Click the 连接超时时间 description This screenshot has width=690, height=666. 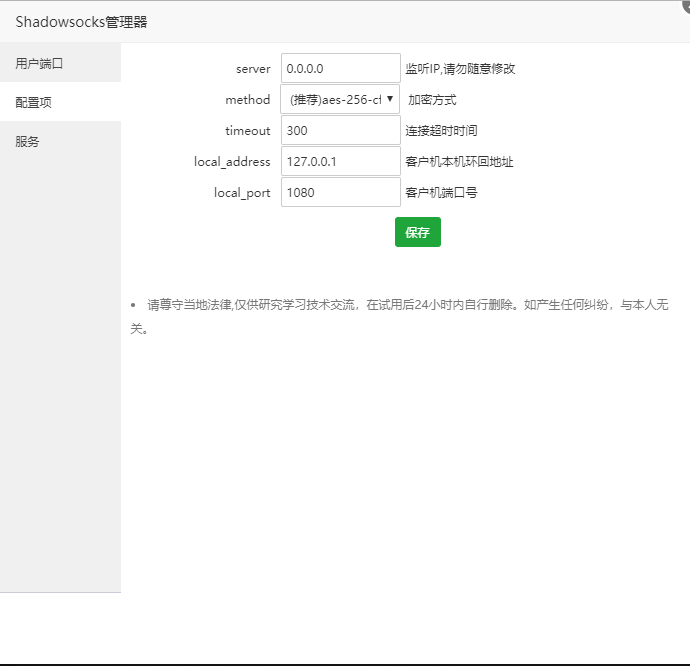coord(441,131)
